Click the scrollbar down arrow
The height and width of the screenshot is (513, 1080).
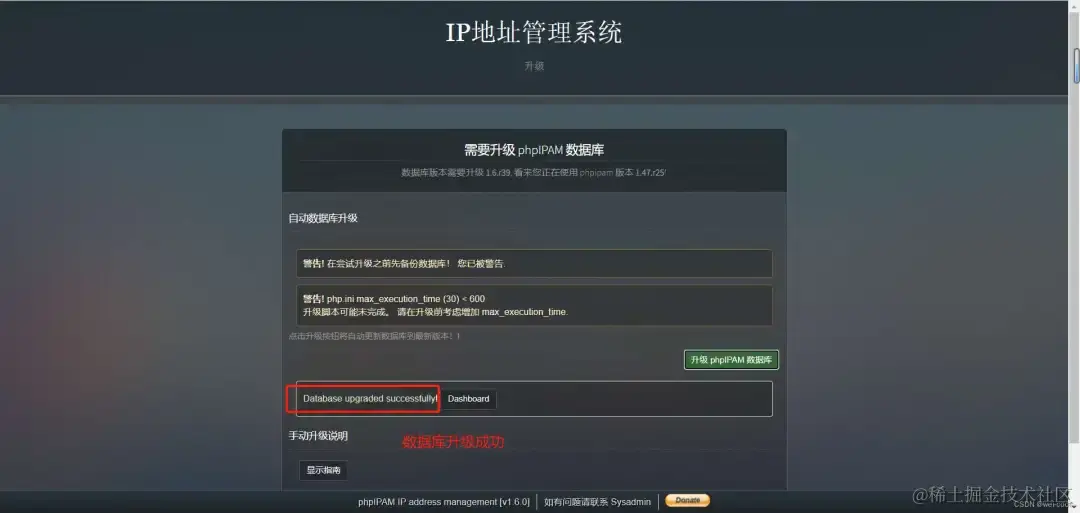pos(1075,507)
